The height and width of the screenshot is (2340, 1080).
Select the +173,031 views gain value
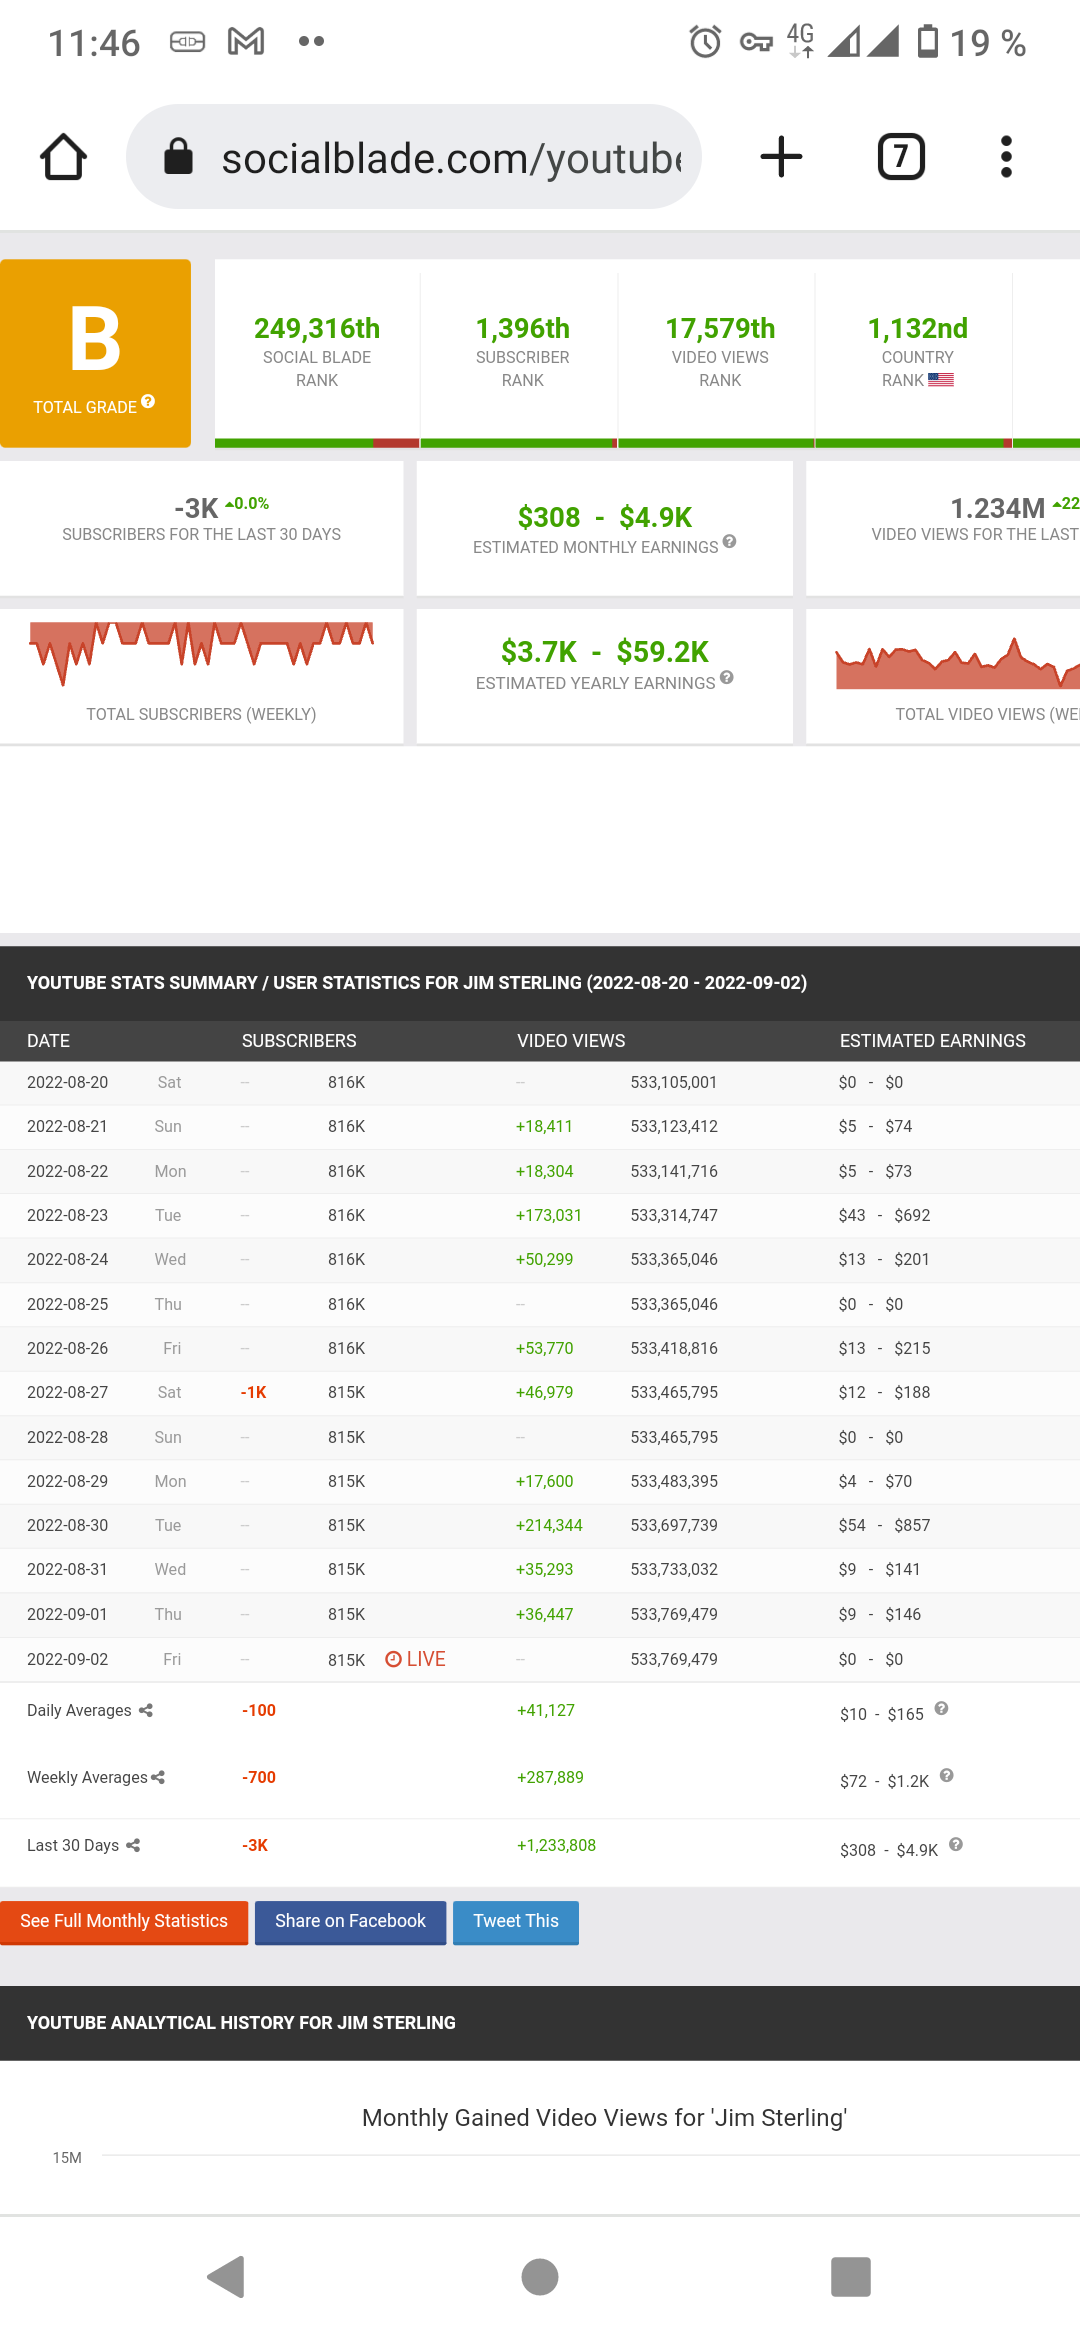click(548, 1215)
